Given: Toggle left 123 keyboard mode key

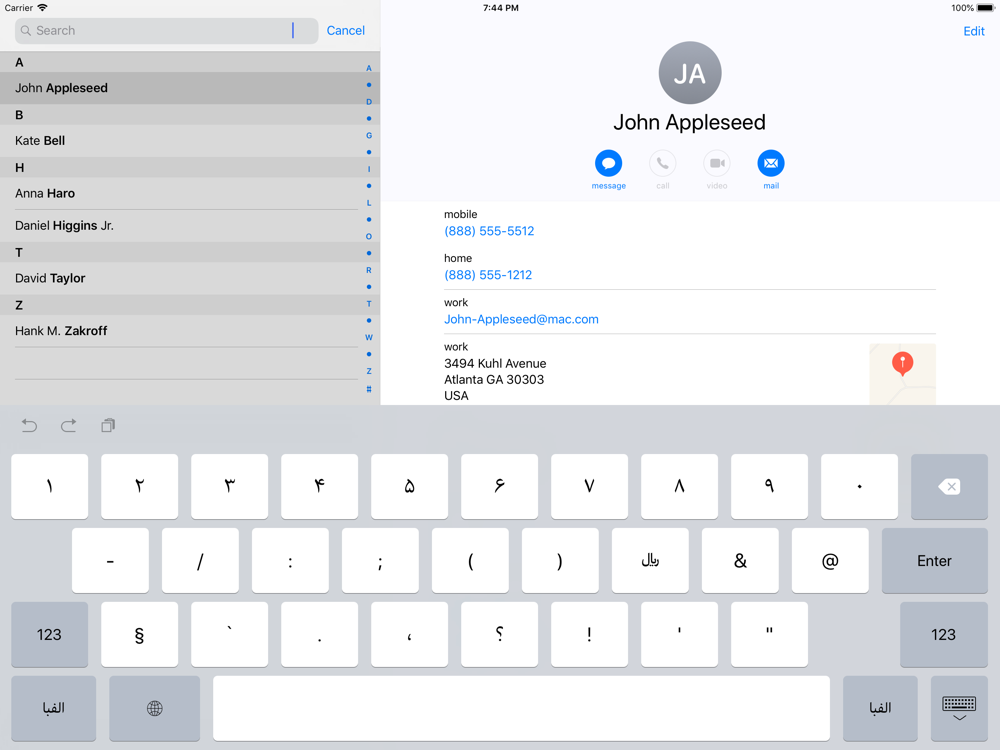Looking at the screenshot, I should pos(49,634).
